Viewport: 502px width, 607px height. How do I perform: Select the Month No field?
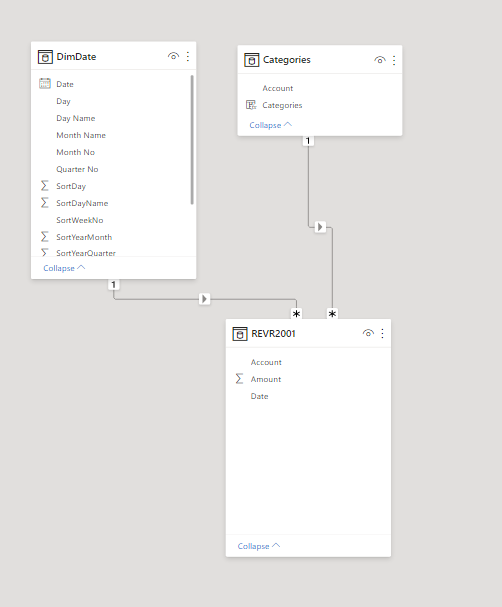click(x=75, y=152)
